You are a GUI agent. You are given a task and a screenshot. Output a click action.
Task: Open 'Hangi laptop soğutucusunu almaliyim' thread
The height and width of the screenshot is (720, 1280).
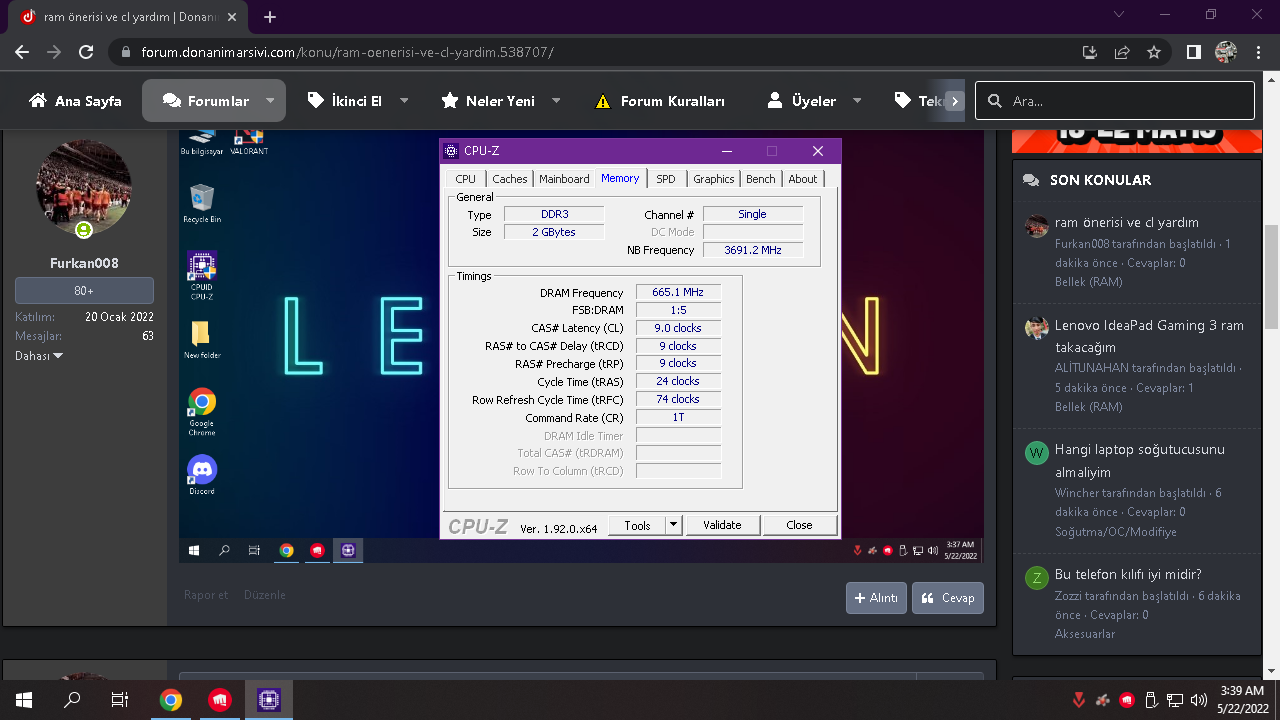point(1140,460)
